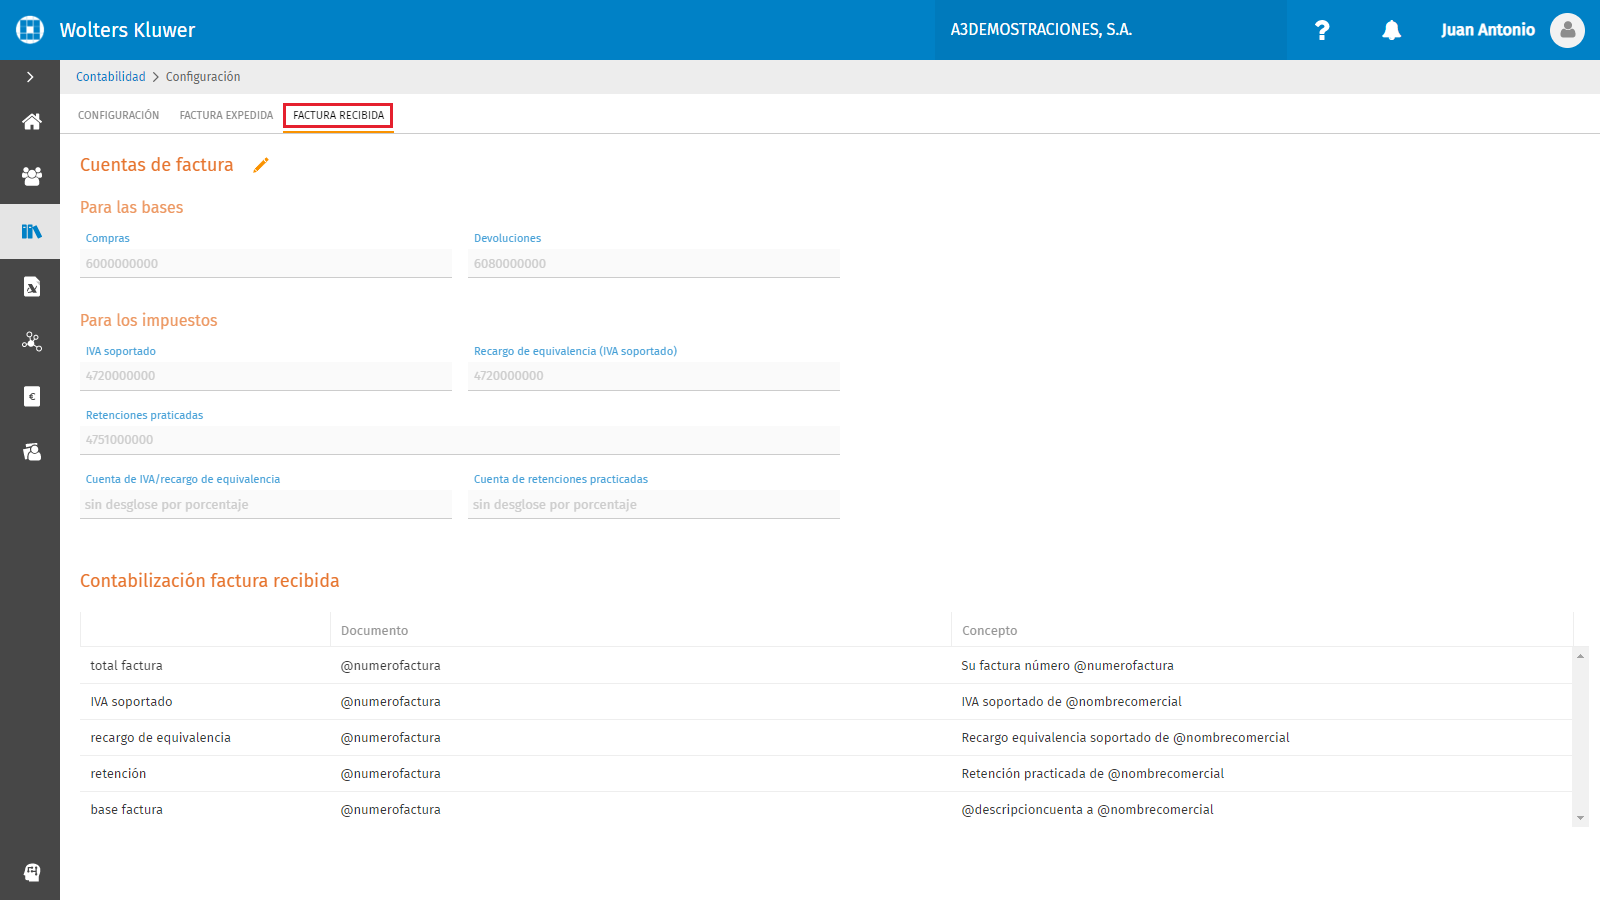Click the Contabilización factura recibida heading
This screenshot has width=1600, height=900.
click(x=209, y=581)
